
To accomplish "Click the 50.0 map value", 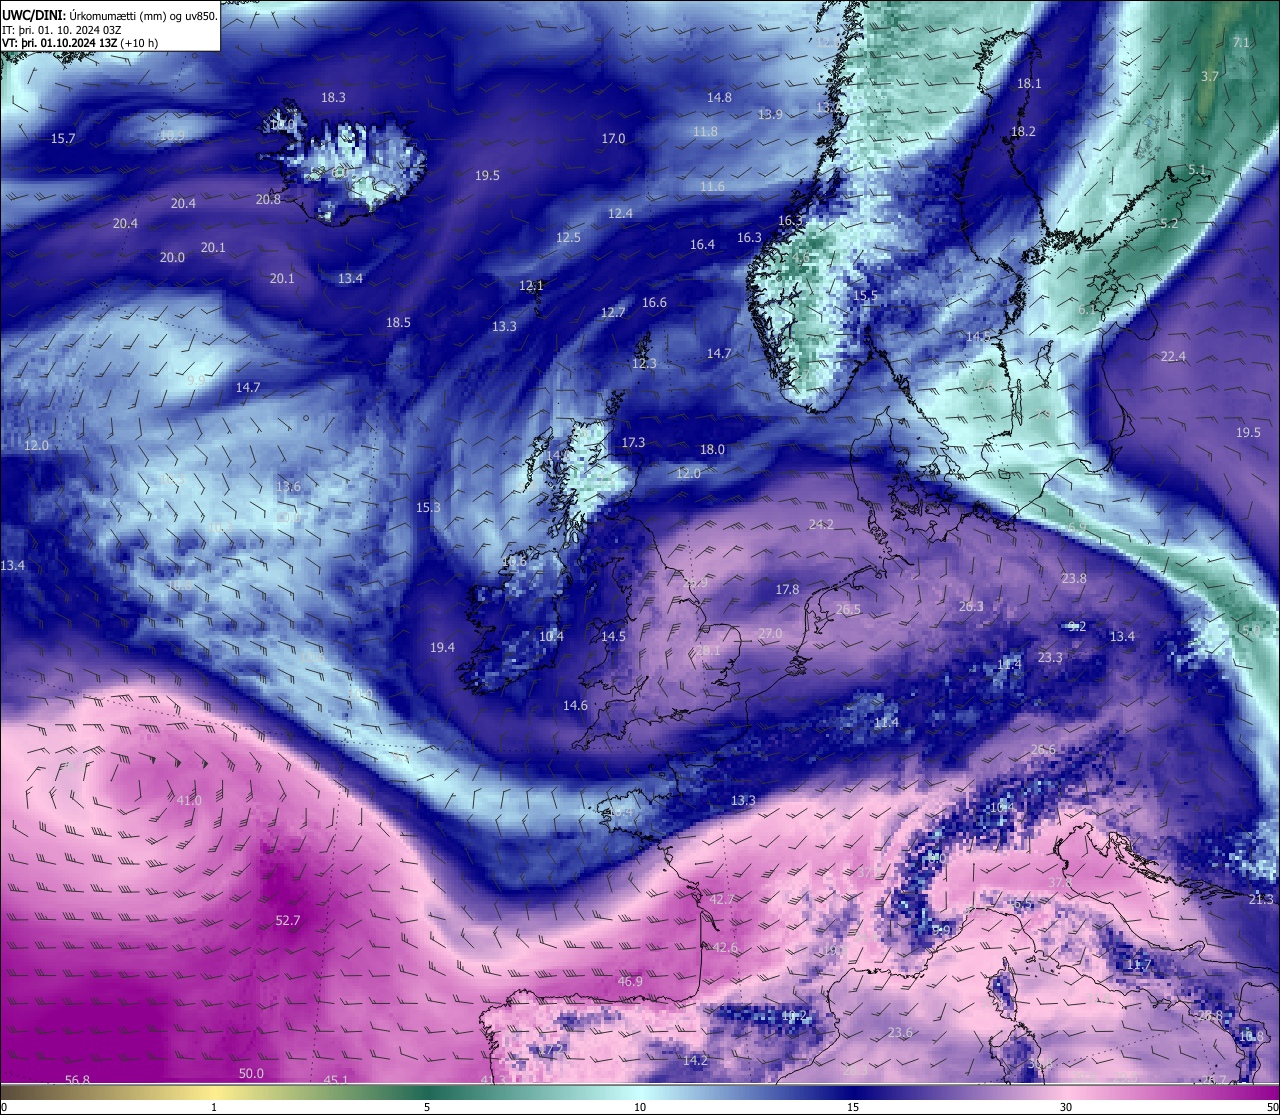I will (251, 1073).
